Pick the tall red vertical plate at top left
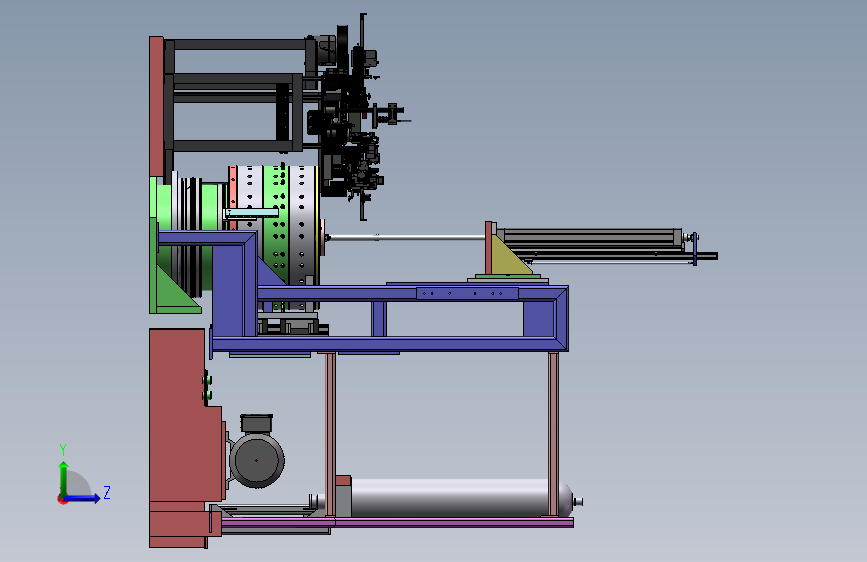The image size is (867, 562). pos(156,107)
